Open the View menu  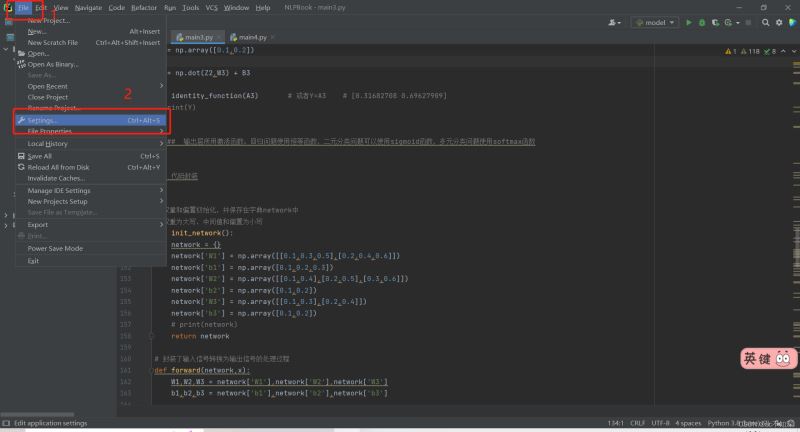click(x=61, y=8)
